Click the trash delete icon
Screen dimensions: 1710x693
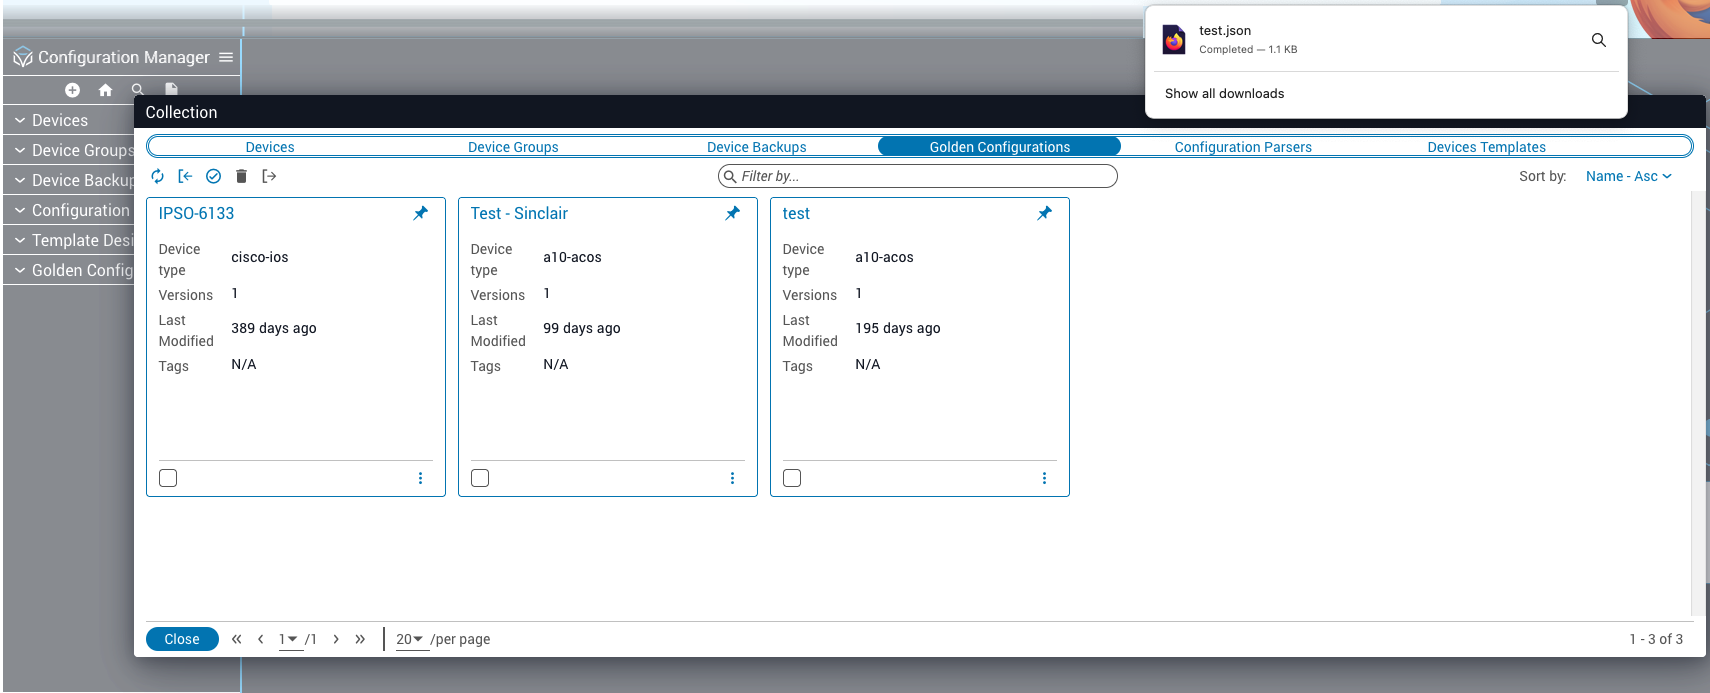tap(241, 176)
